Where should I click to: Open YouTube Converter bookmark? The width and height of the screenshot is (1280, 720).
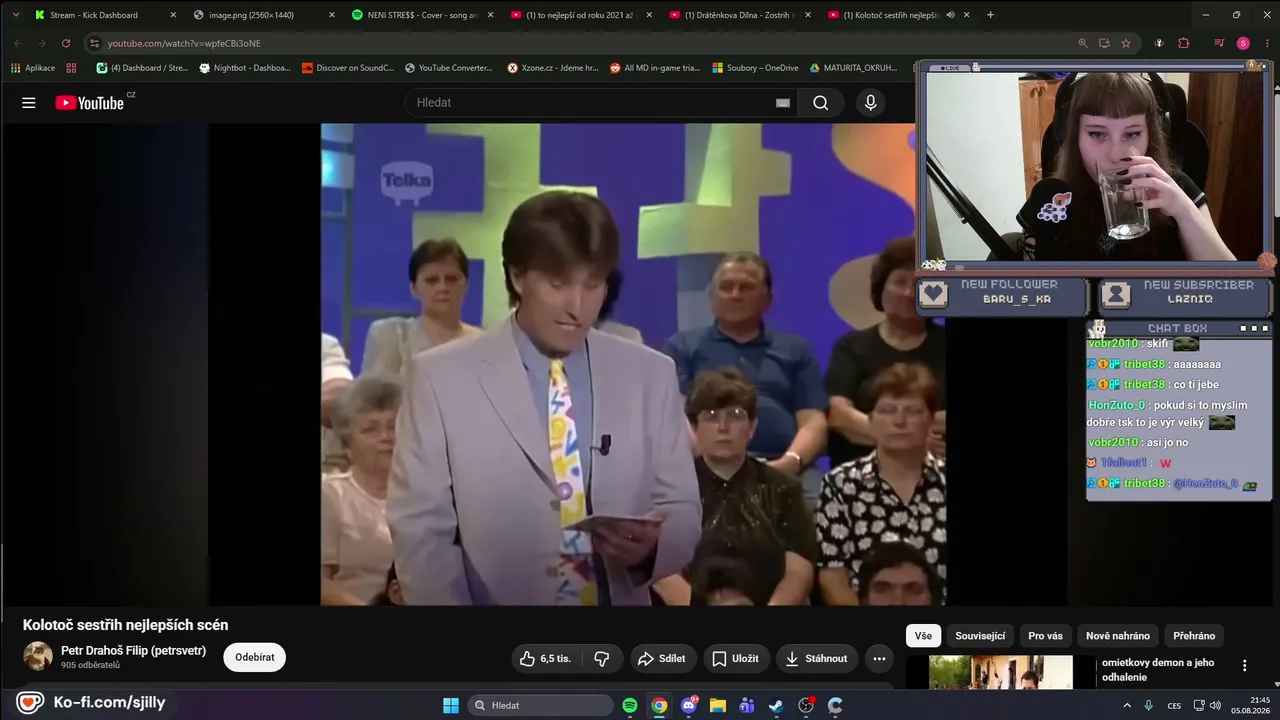tap(449, 68)
